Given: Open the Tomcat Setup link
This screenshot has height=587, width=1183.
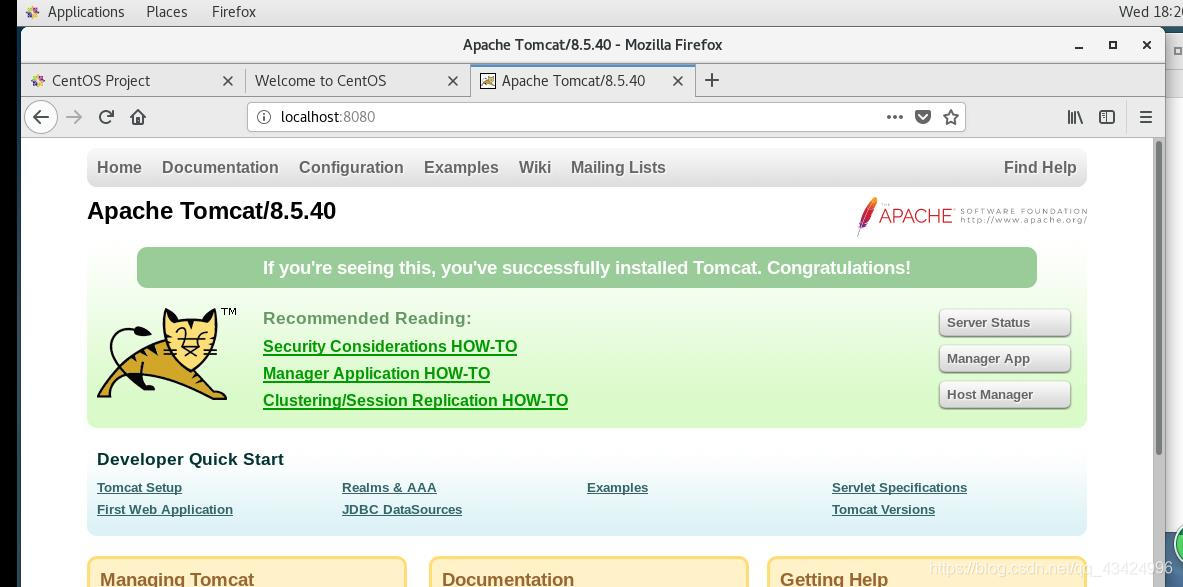Looking at the screenshot, I should pyautogui.click(x=140, y=487).
